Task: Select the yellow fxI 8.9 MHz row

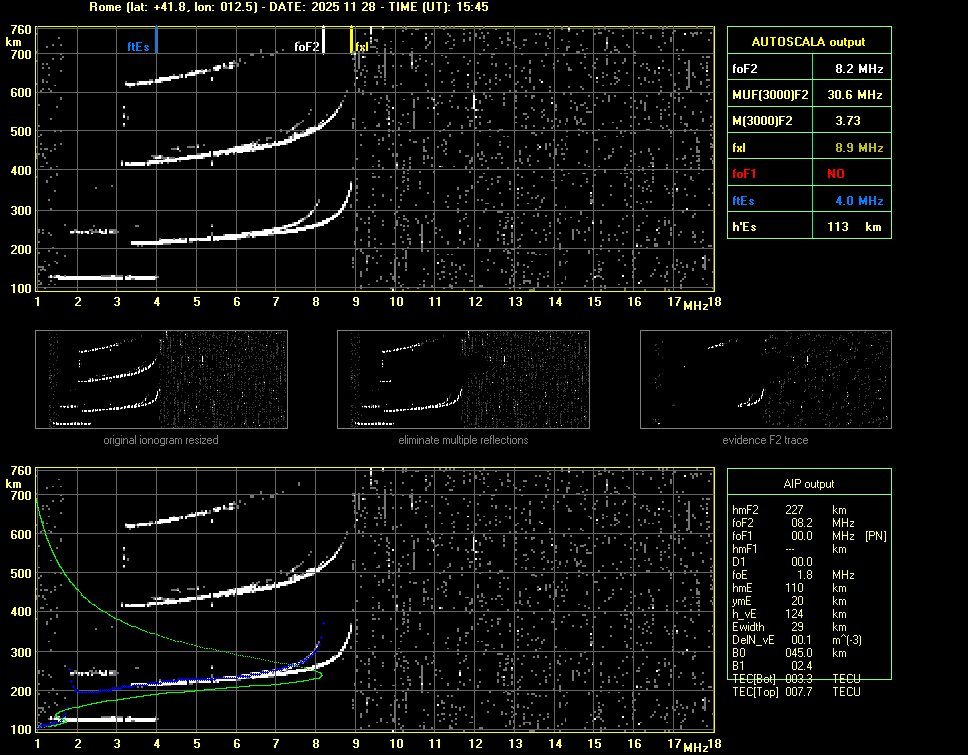Action: click(x=808, y=147)
